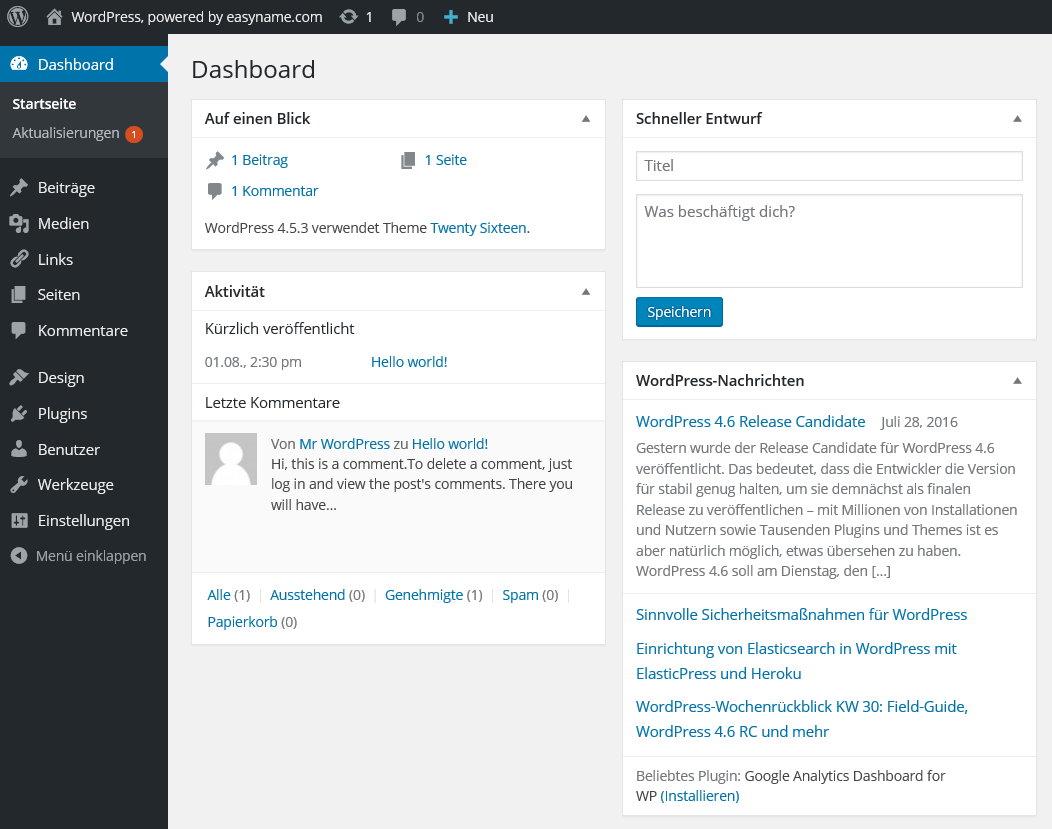Focus the Was beschäftigt dich? text area
This screenshot has height=829, width=1052.
pyautogui.click(x=829, y=241)
